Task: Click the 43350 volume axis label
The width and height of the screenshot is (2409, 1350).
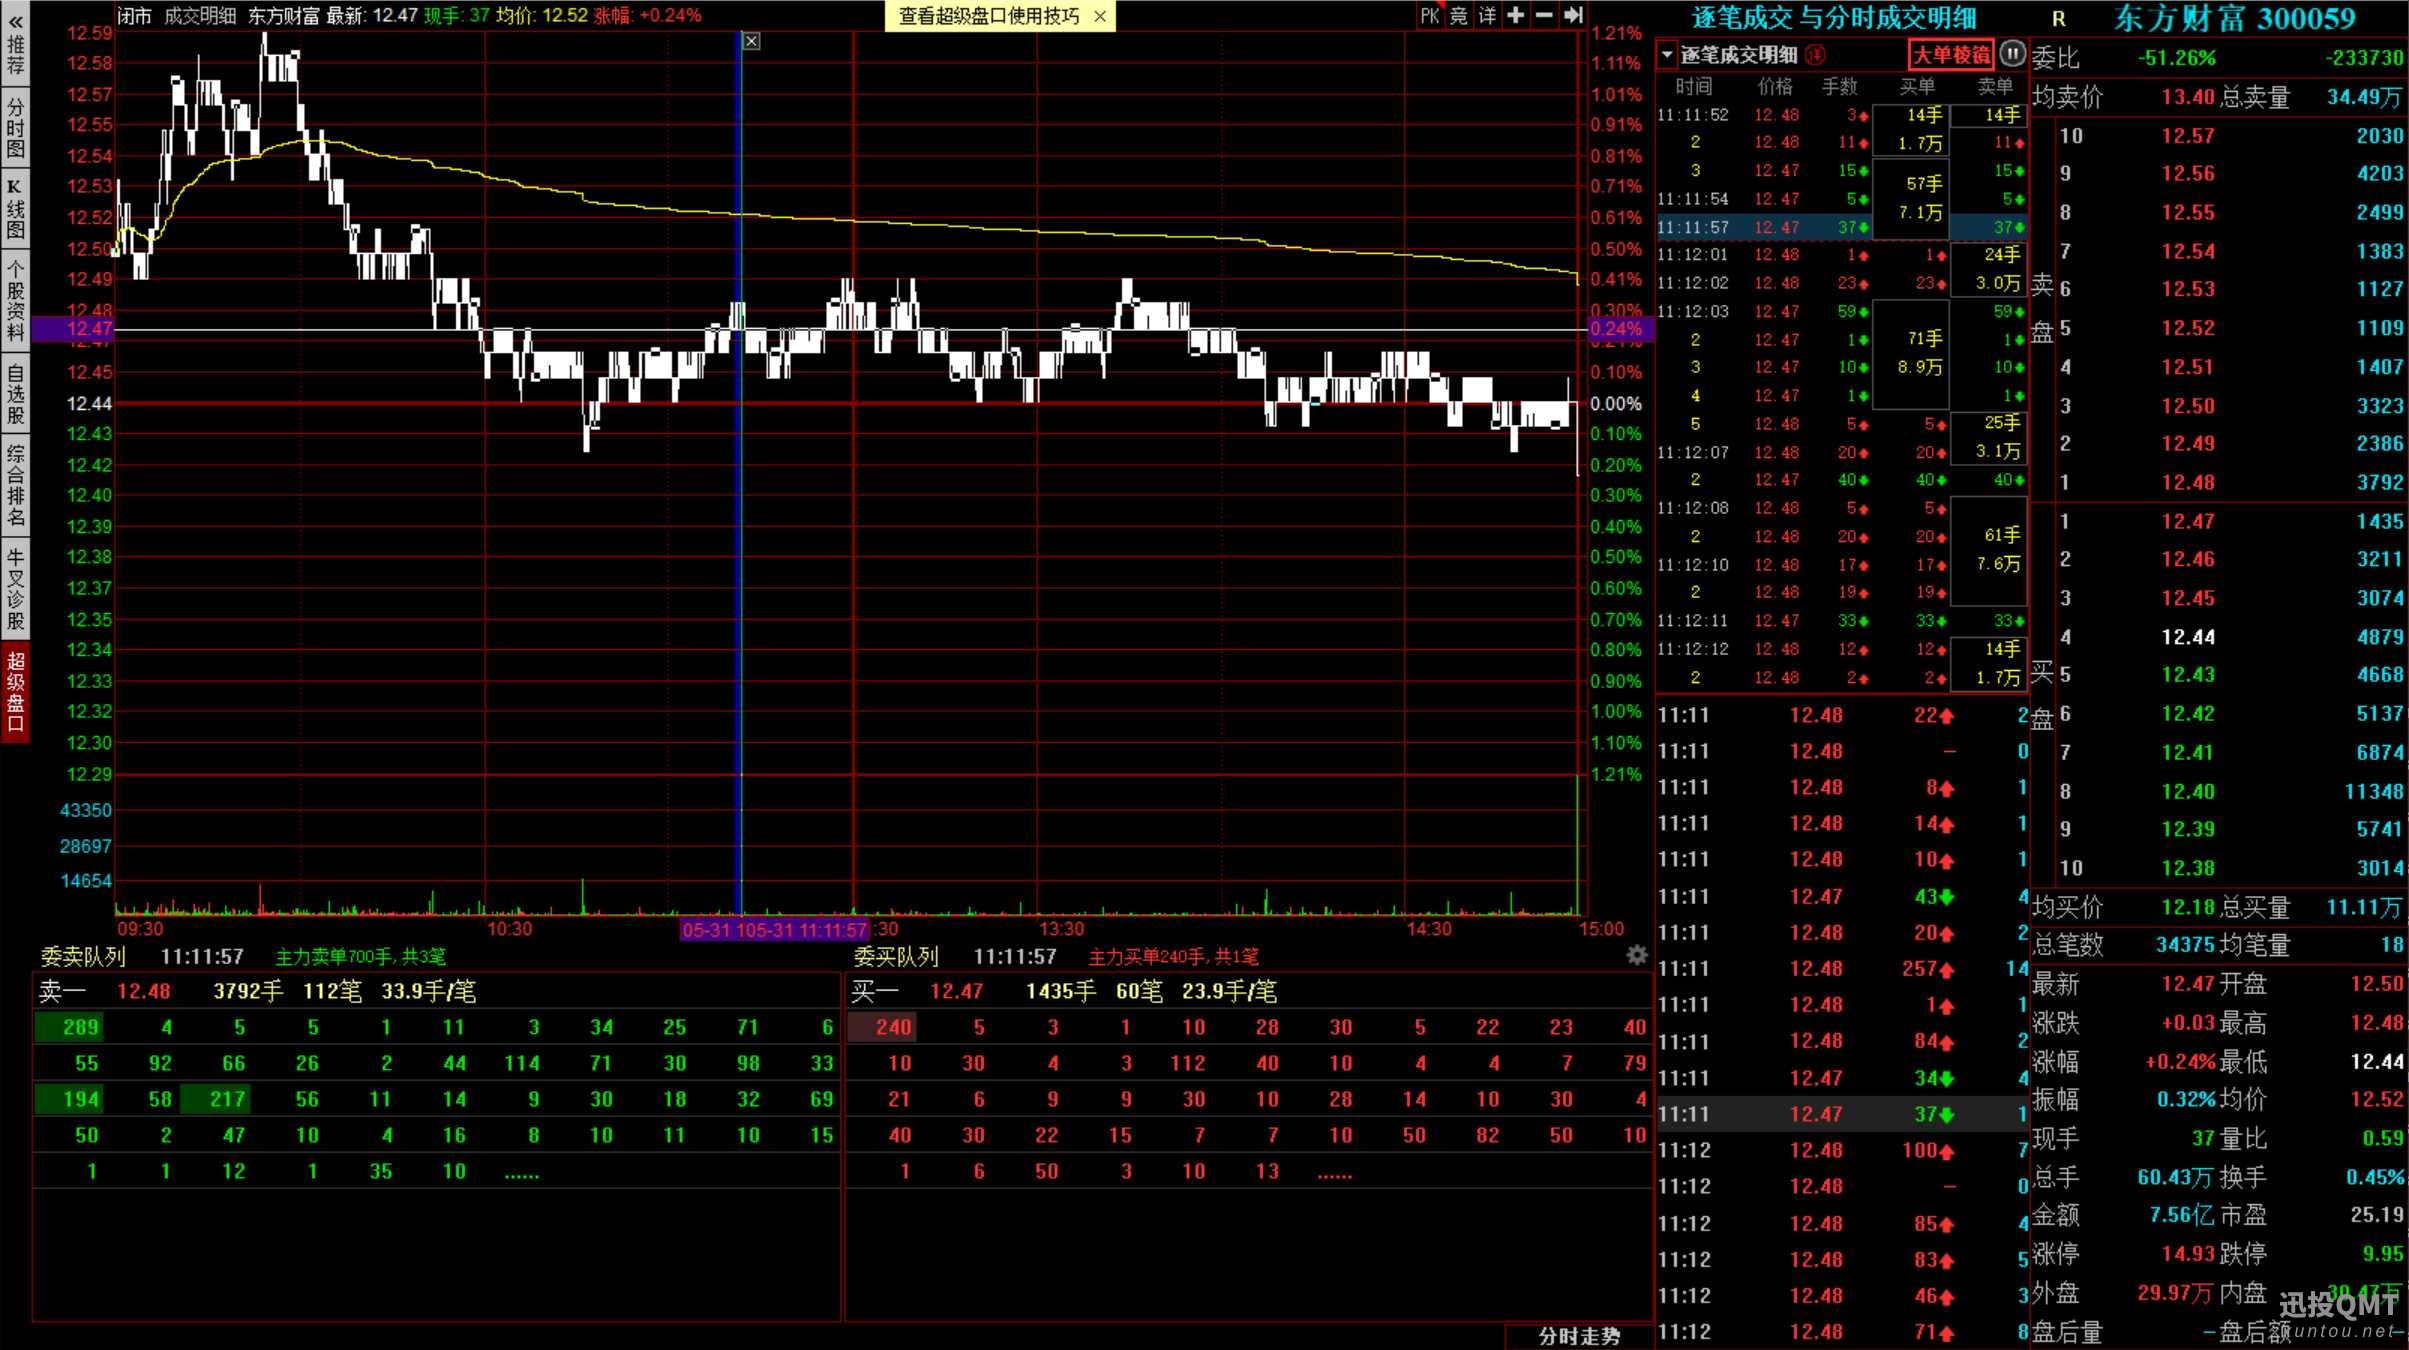Action: (86, 810)
